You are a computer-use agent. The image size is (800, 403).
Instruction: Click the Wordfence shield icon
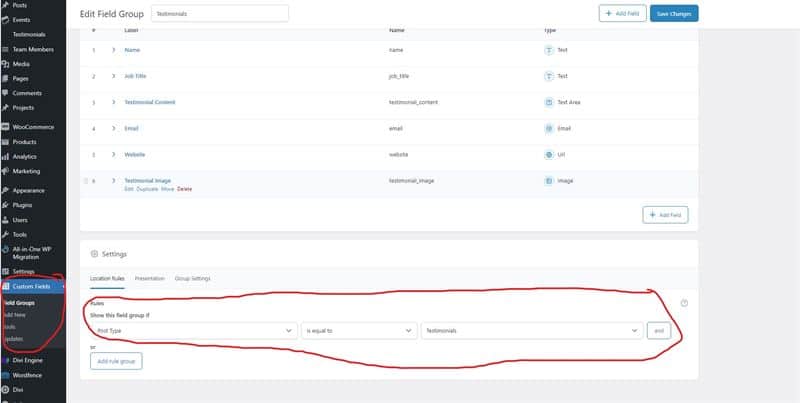pyautogui.click(x=6, y=375)
